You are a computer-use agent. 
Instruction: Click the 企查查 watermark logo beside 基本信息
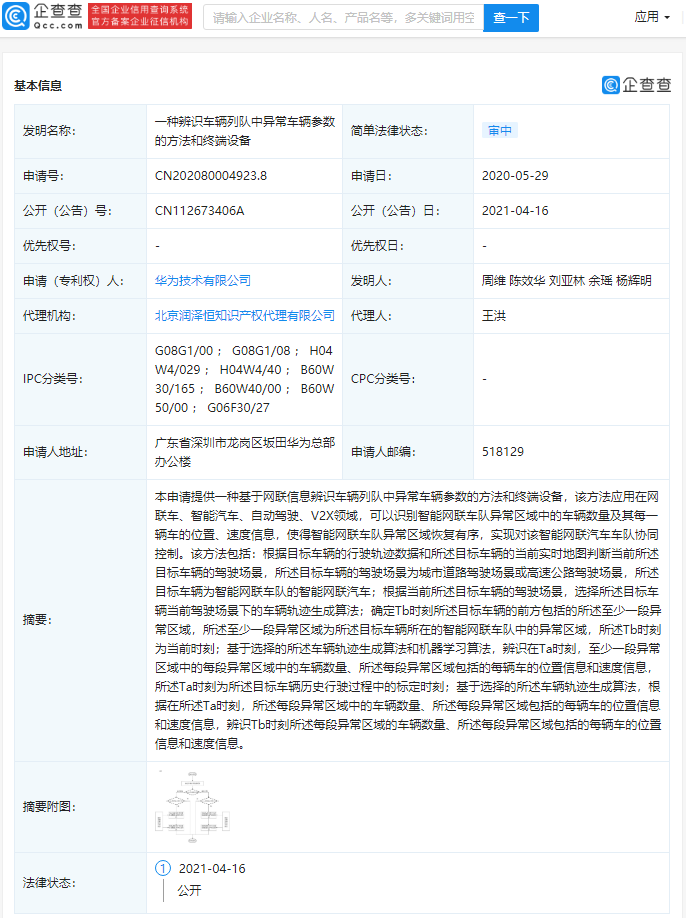(x=636, y=85)
